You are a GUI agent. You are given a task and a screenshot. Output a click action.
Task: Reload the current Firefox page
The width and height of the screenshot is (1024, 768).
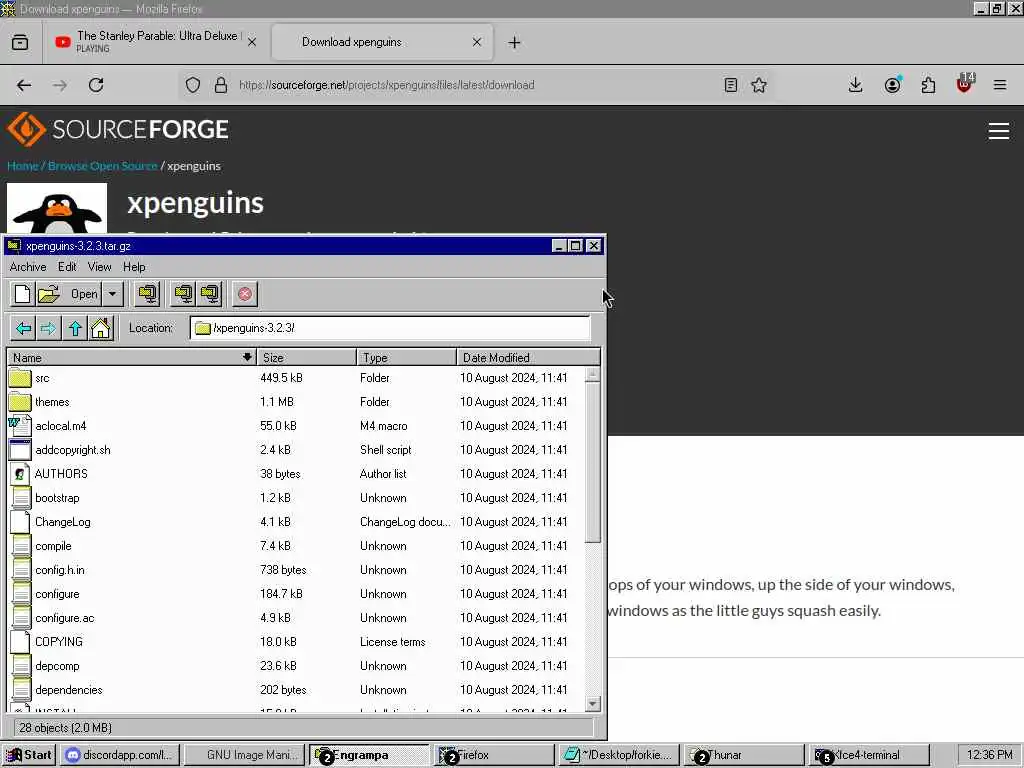tap(96, 85)
